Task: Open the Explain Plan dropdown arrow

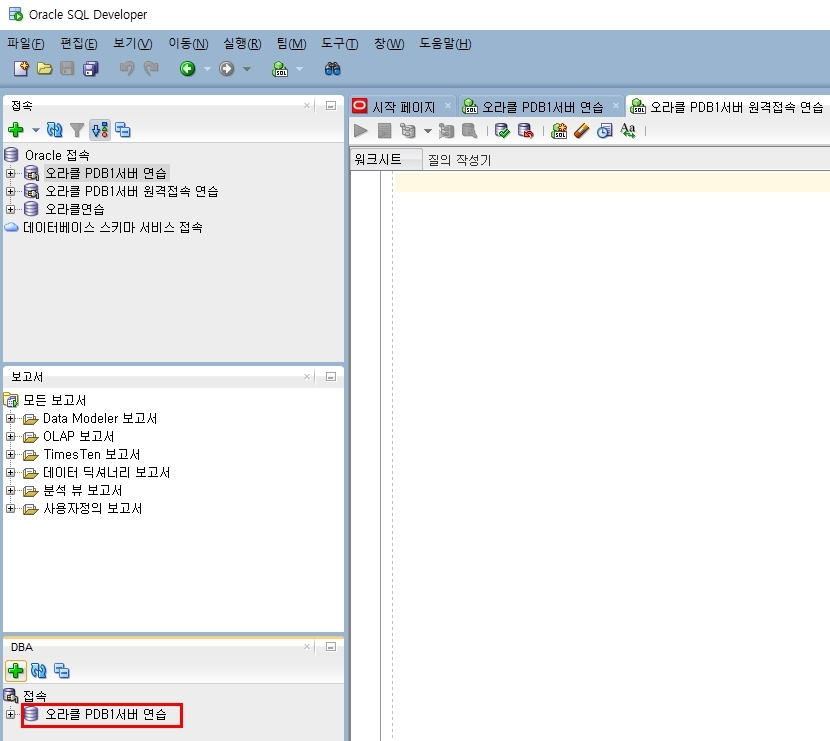Action: 428,131
